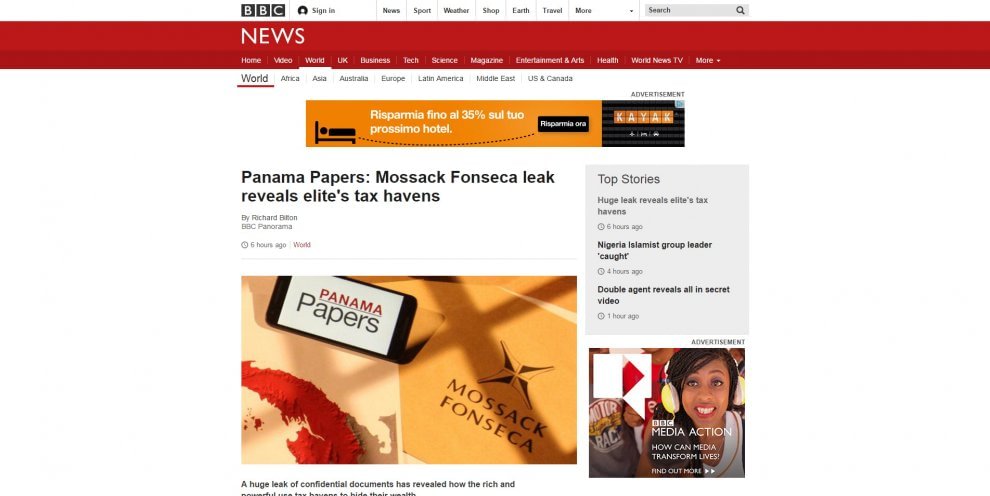Click the BBC logo blocks
The width and height of the screenshot is (990, 496).
[263, 10]
